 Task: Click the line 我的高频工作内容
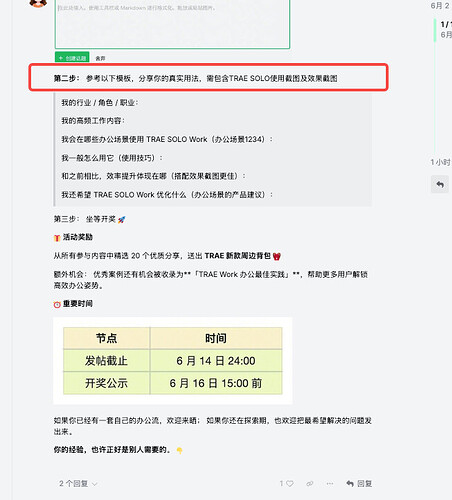pos(93,121)
